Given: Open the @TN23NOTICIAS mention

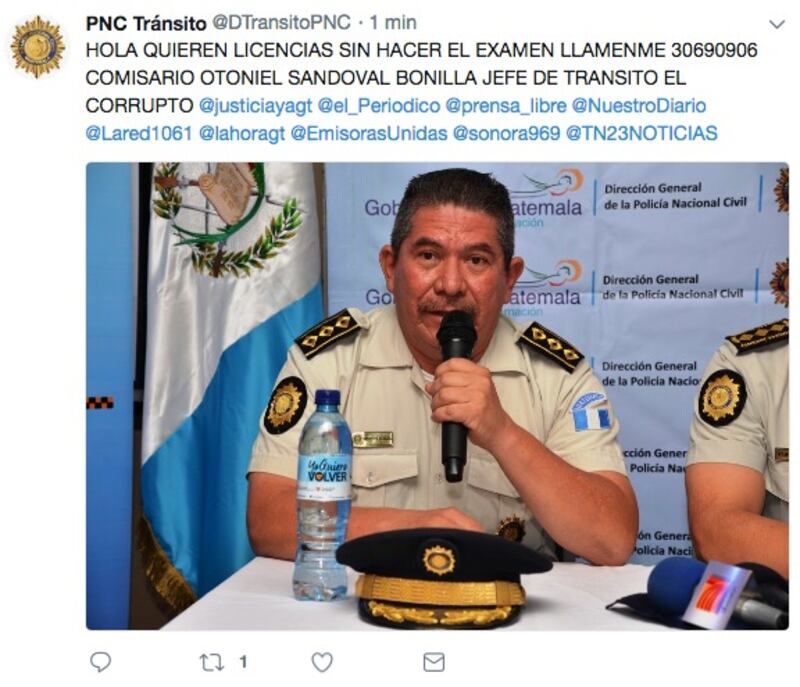Looking at the screenshot, I should click(641, 133).
